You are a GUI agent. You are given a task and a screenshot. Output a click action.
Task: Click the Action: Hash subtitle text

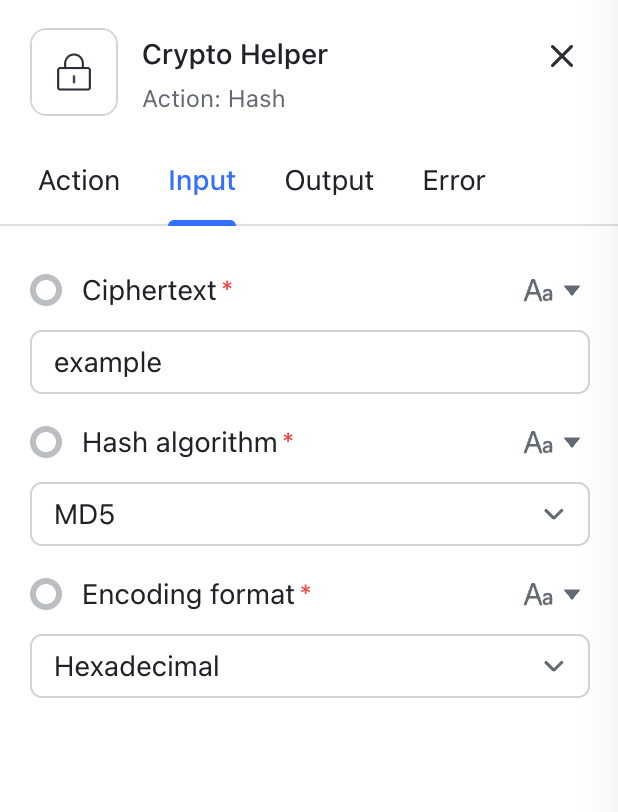coord(214,99)
